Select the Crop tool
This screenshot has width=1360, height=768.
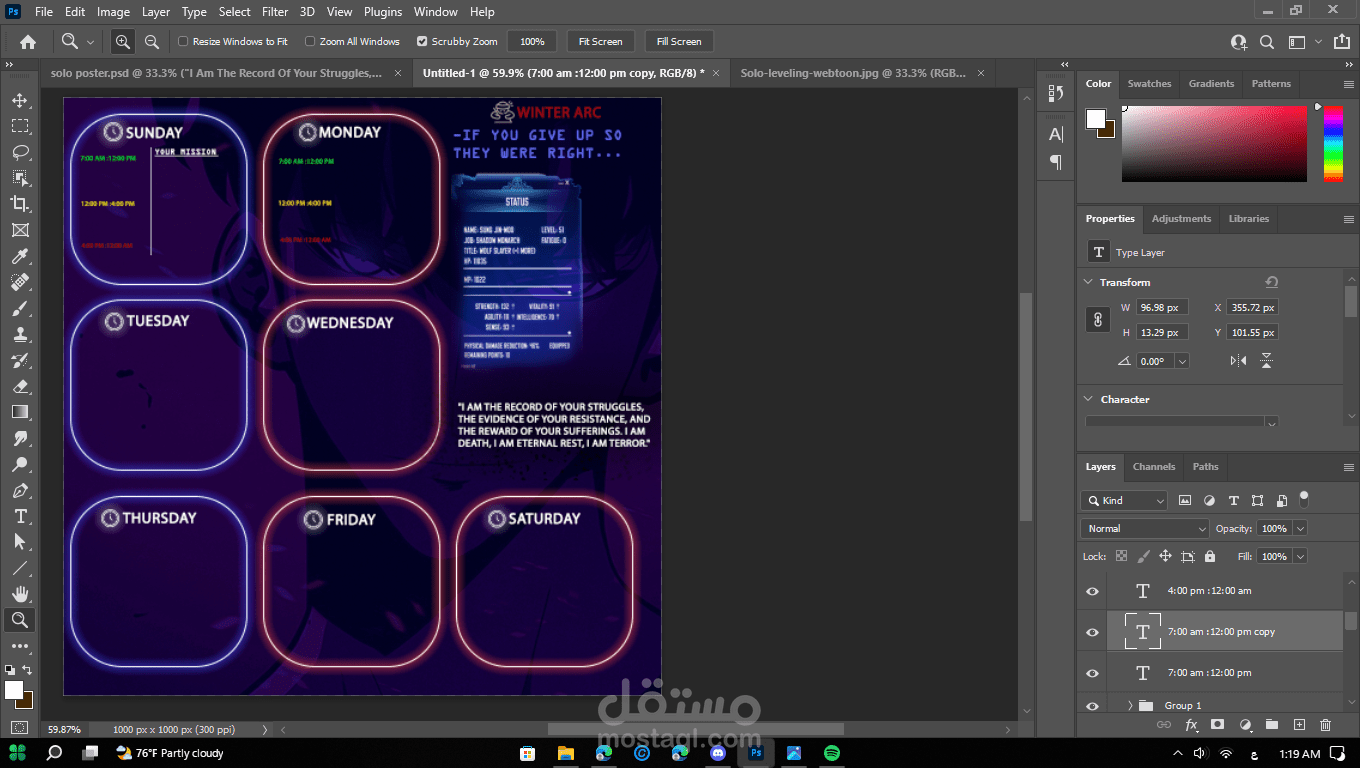click(x=20, y=204)
